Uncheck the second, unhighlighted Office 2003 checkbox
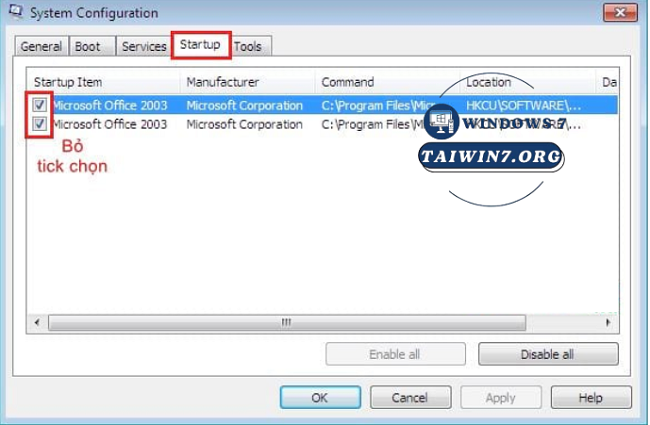This screenshot has width=650, height=425. click(x=40, y=124)
